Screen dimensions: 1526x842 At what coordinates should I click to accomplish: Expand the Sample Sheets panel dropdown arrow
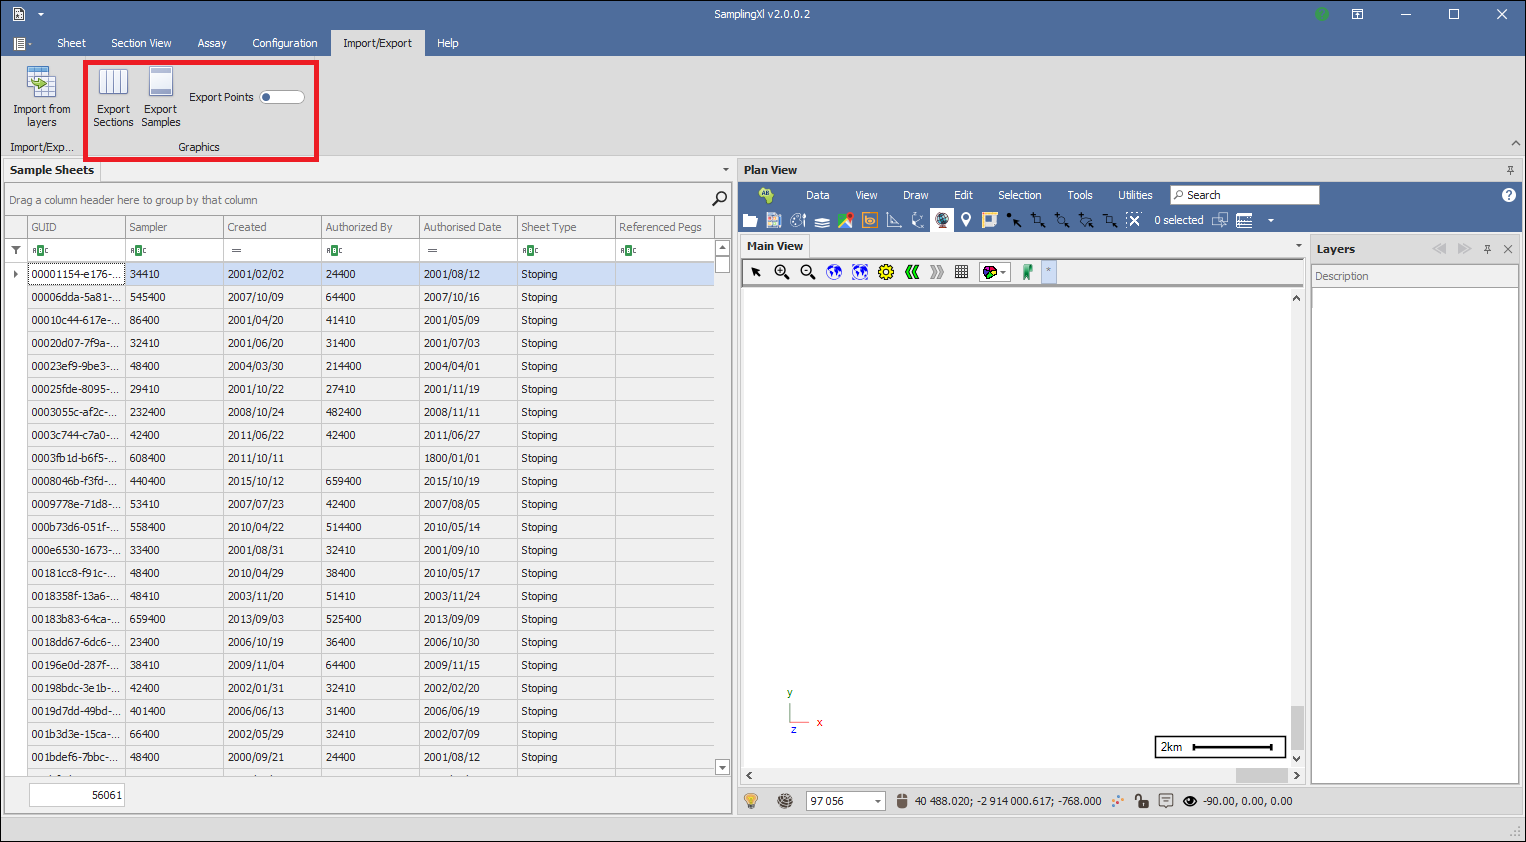tap(726, 170)
